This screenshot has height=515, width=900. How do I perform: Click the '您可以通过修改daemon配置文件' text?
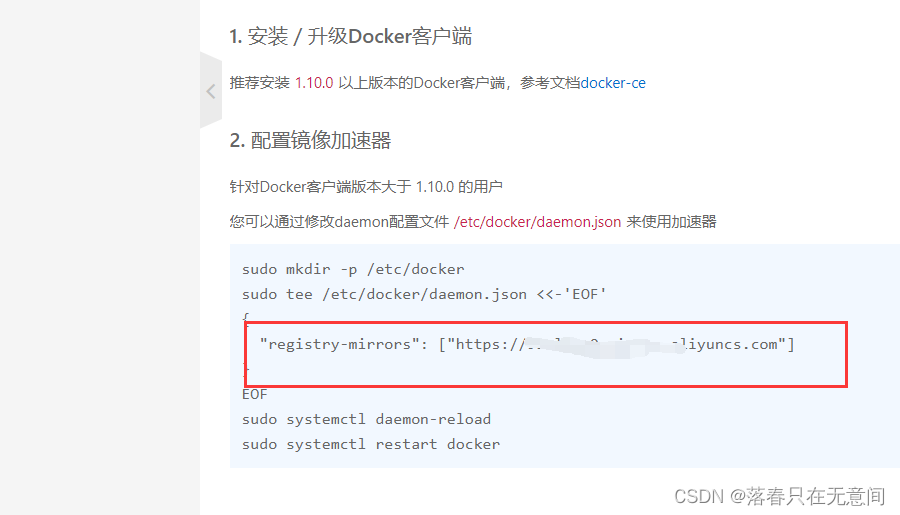click(x=338, y=221)
